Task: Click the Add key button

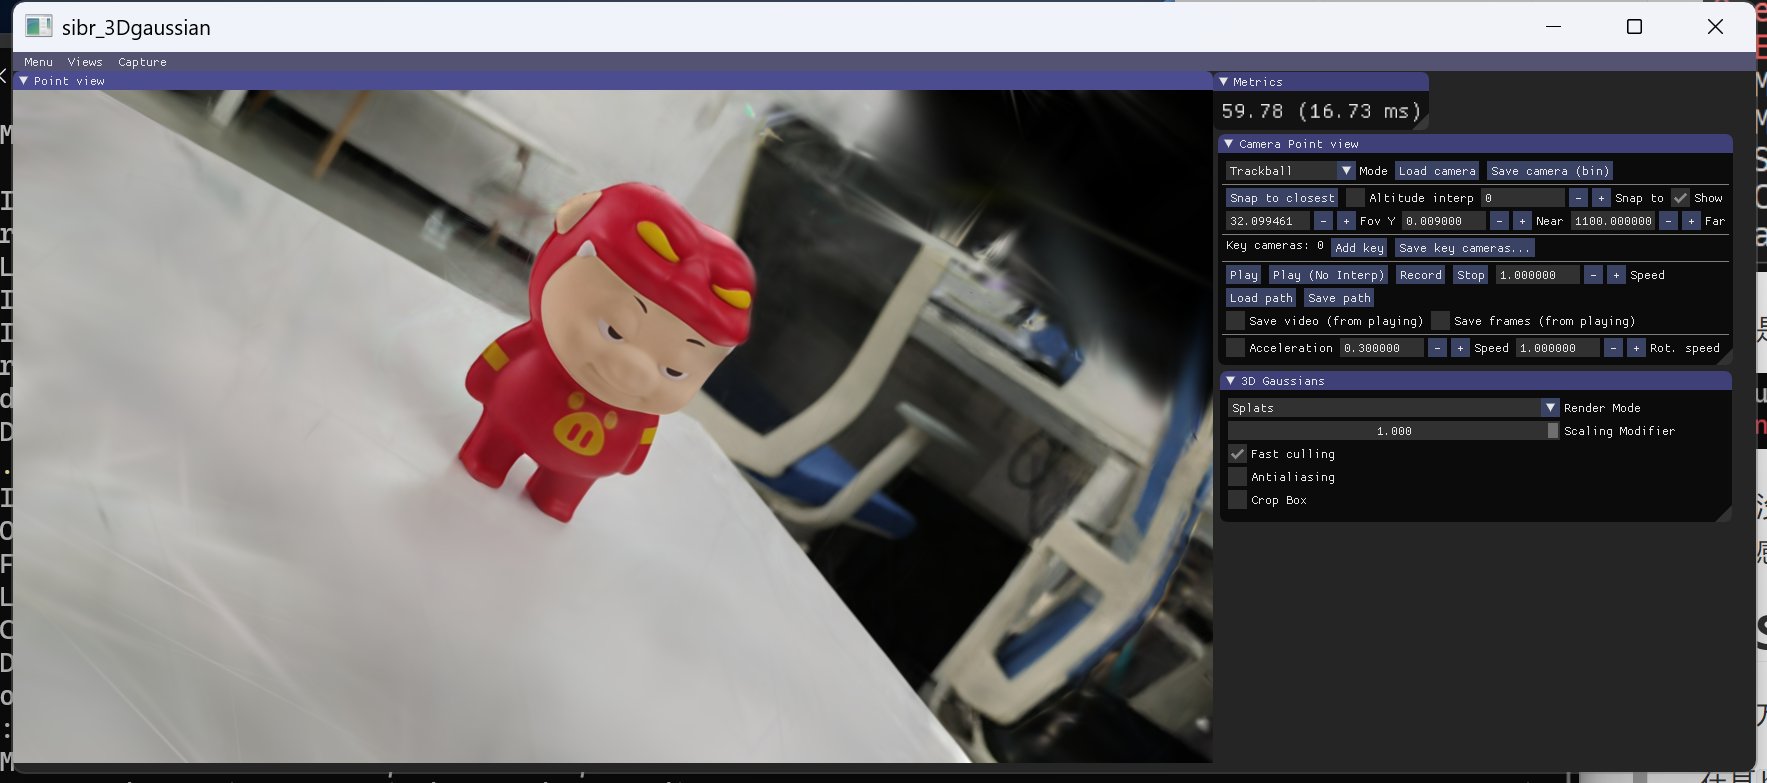Action: pyautogui.click(x=1359, y=248)
